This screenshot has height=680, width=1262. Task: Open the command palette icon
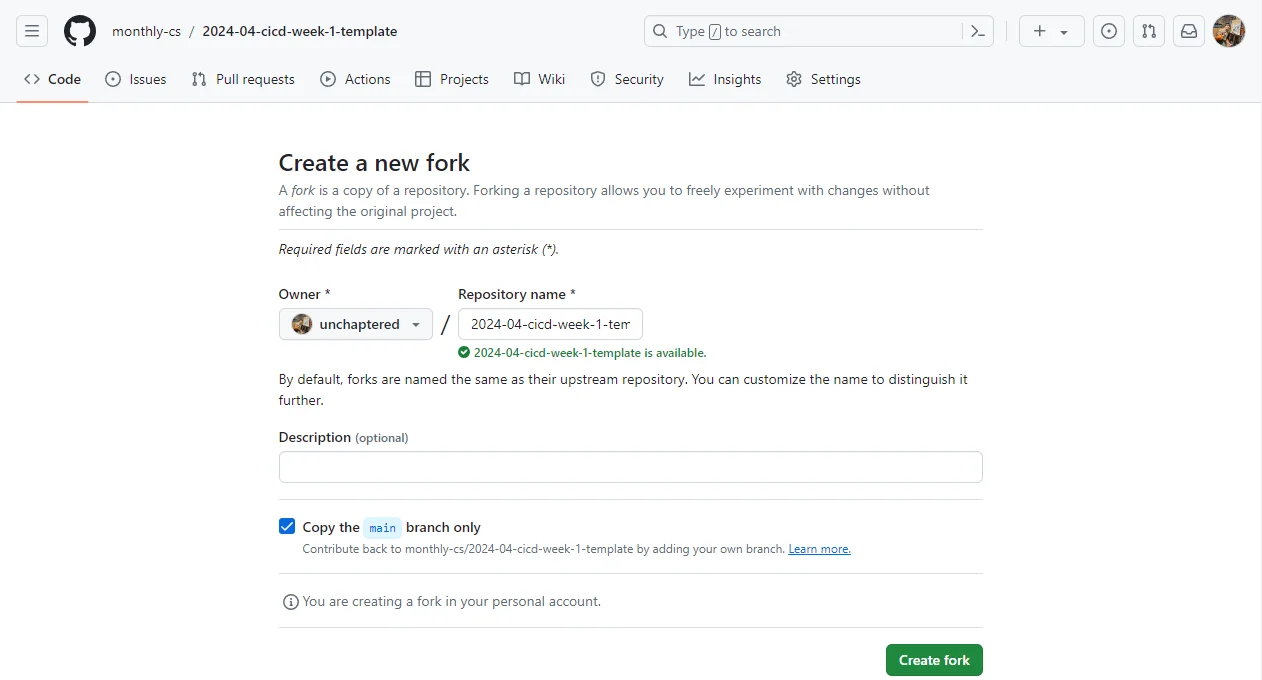click(x=978, y=31)
